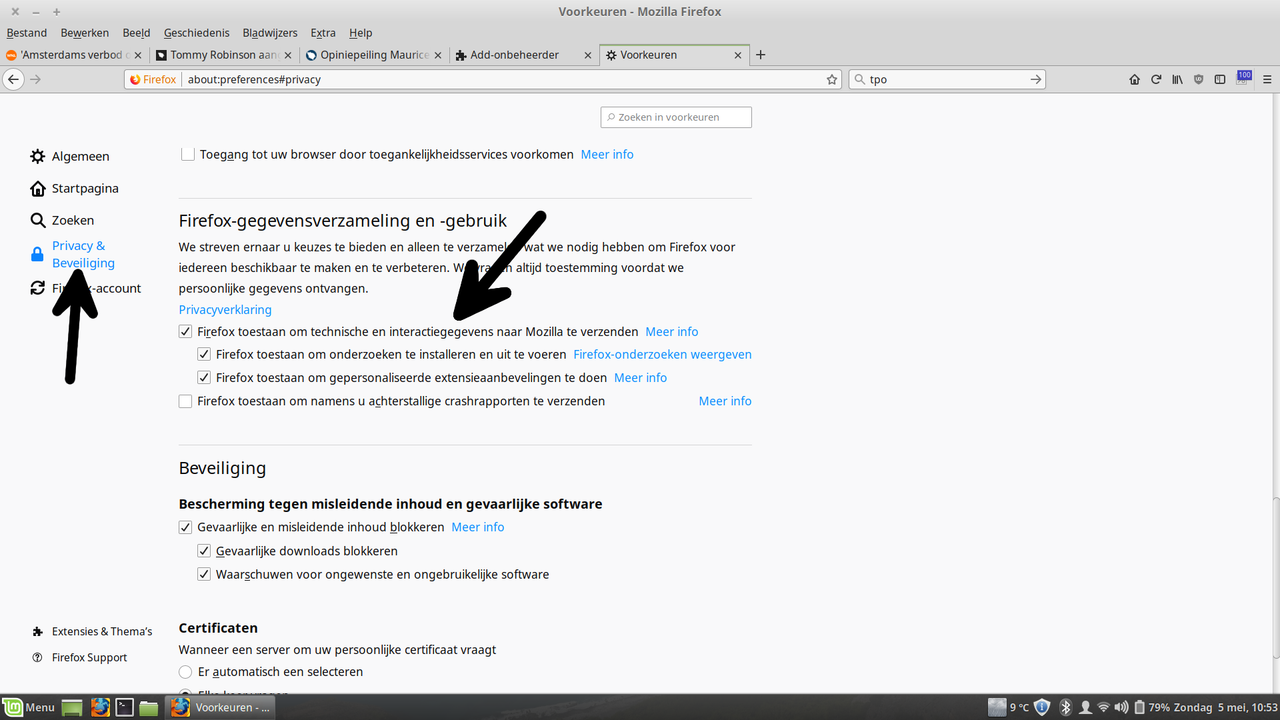Screen dimensions: 1280x720
Task: Click the address bar showing about:preferences#privacy
Action: tap(483, 79)
